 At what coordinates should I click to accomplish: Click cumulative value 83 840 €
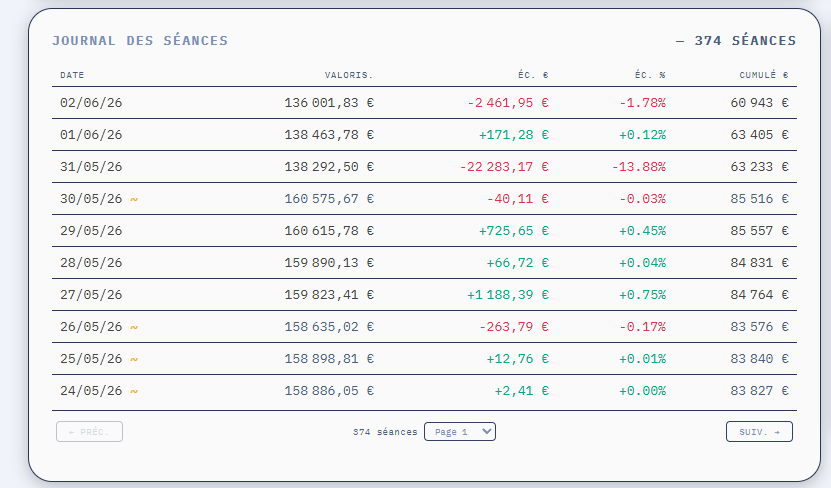pos(759,359)
